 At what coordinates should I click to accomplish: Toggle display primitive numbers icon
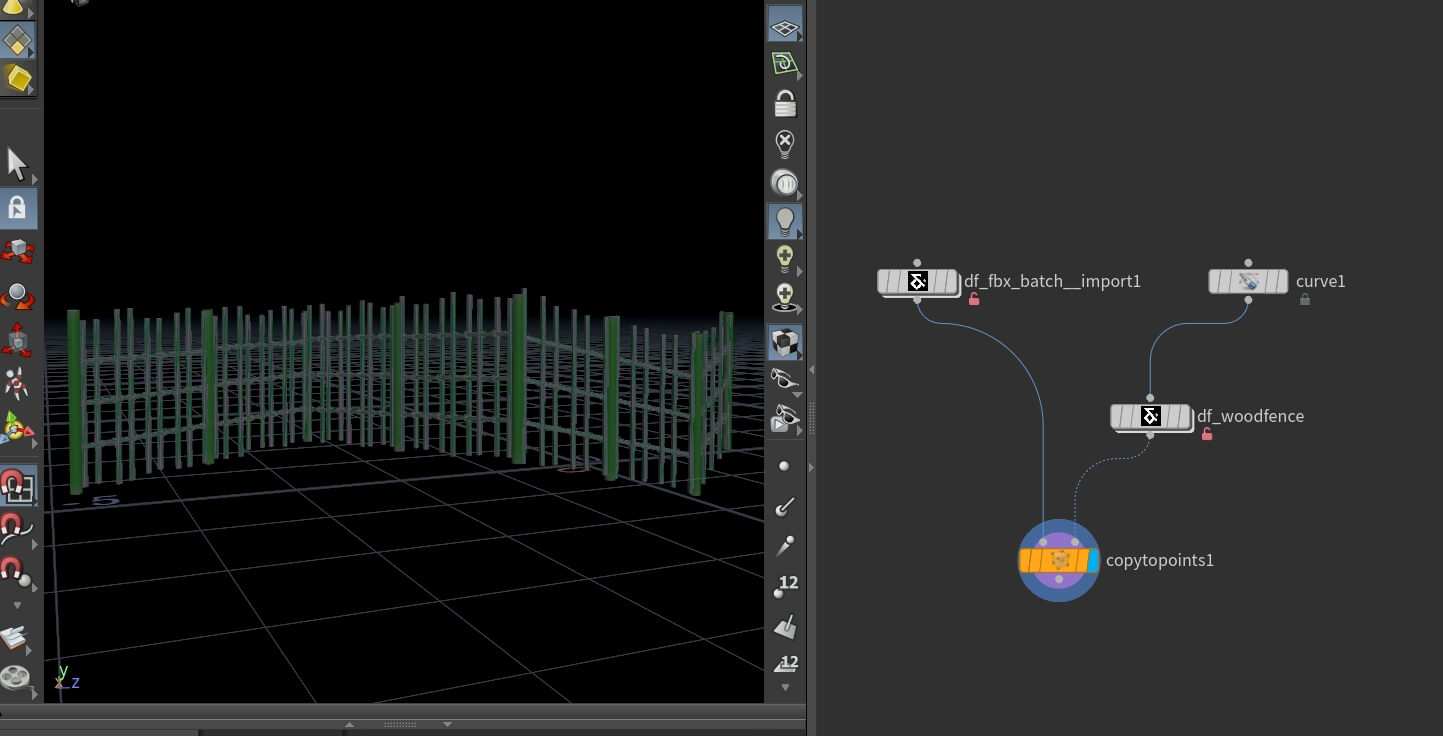[x=787, y=662]
